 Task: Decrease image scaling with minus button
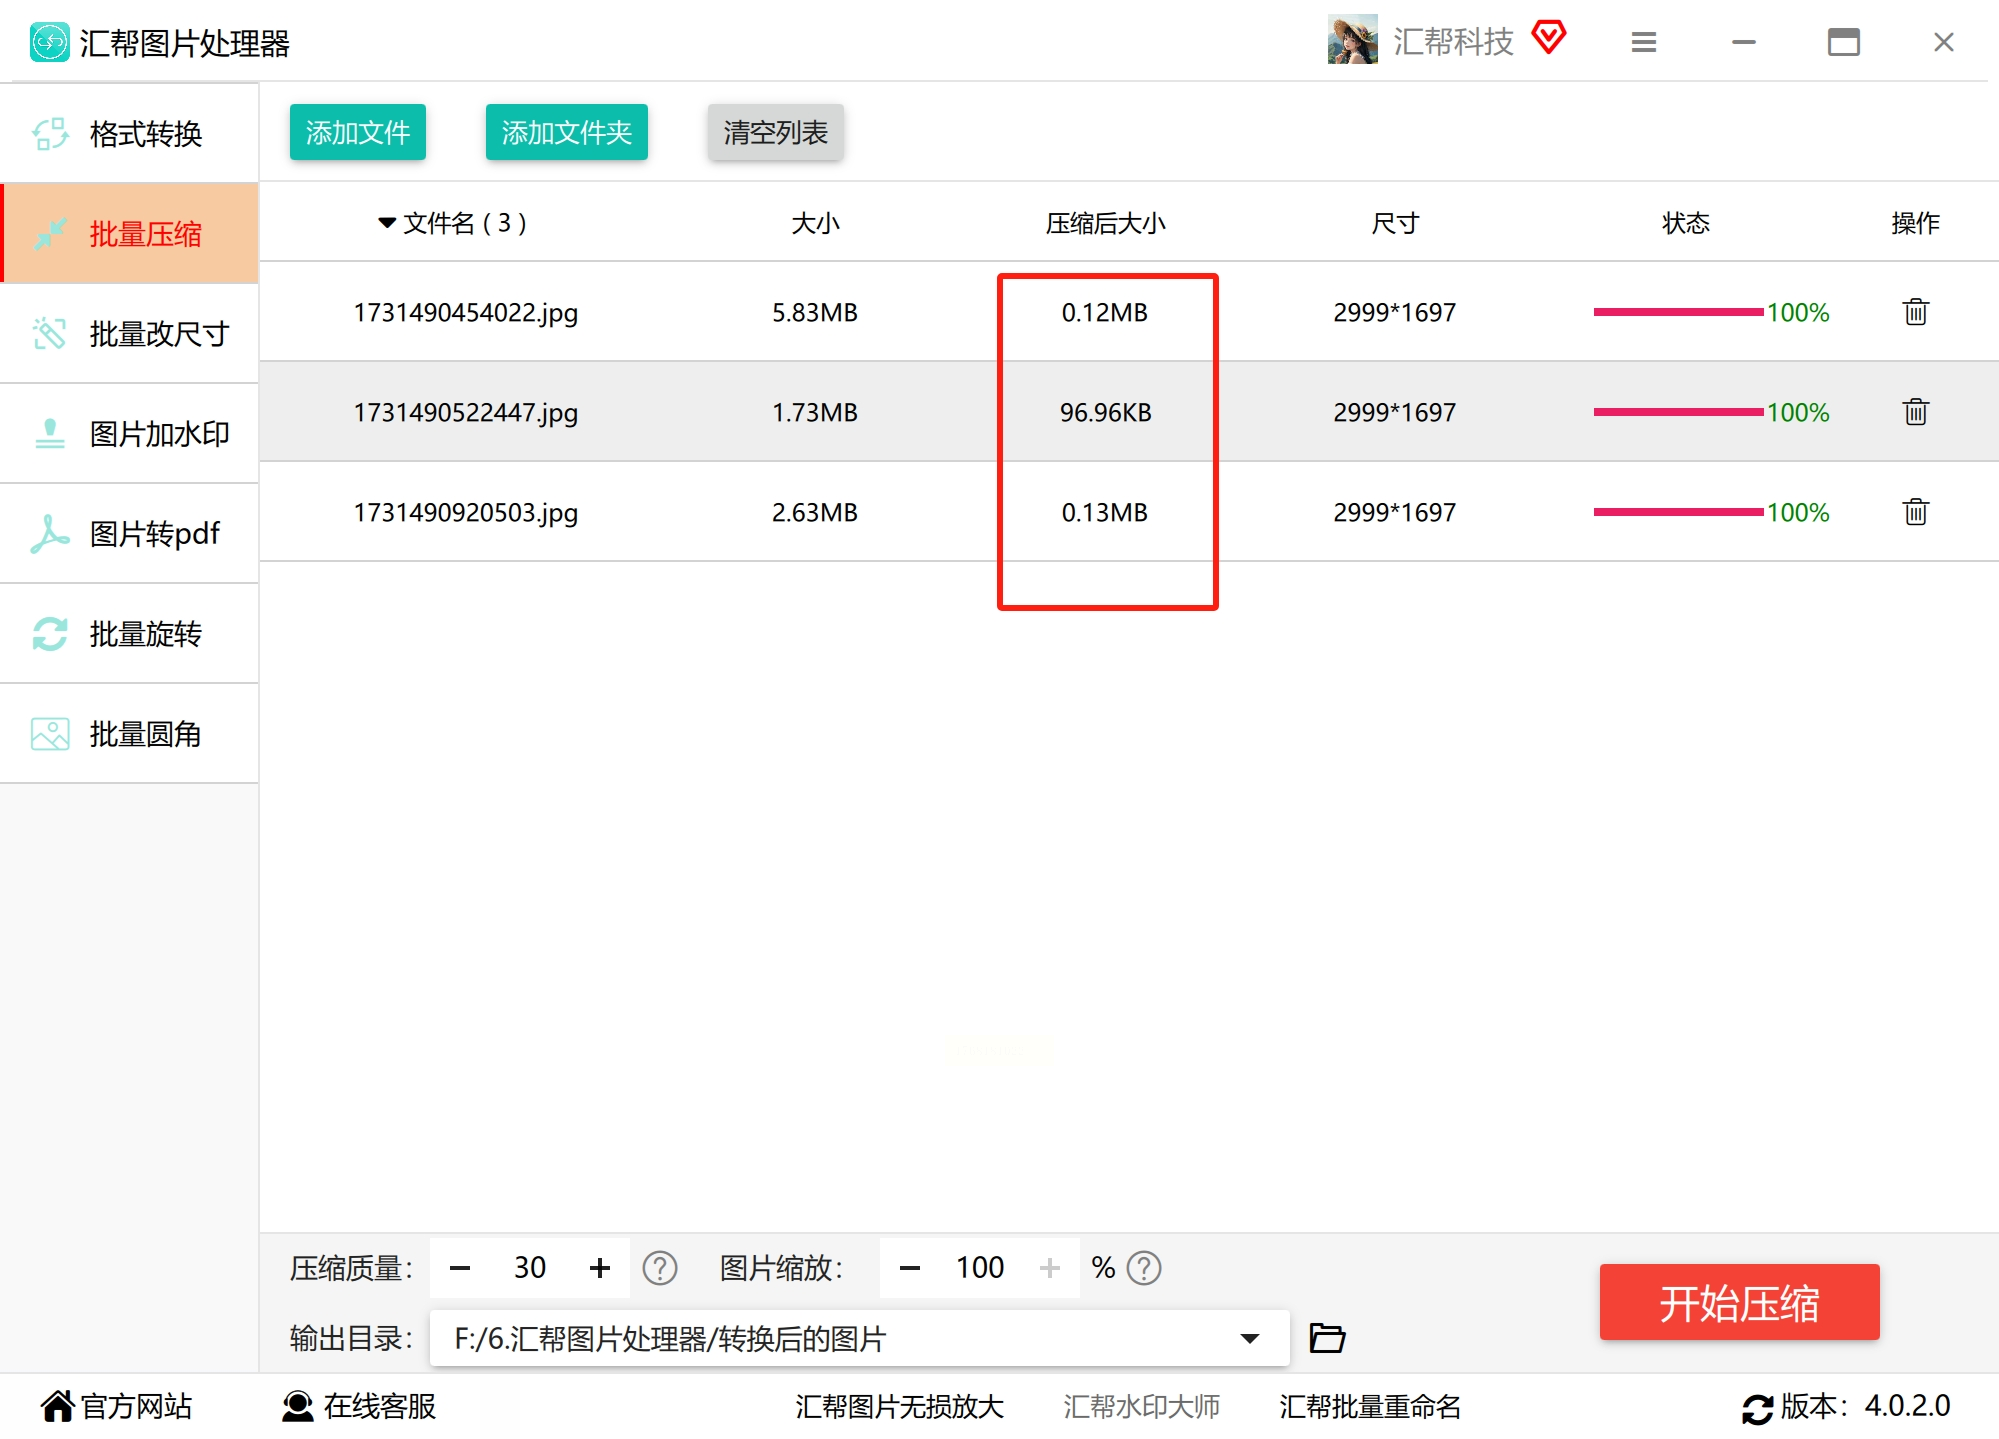pyautogui.click(x=909, y=1268)
